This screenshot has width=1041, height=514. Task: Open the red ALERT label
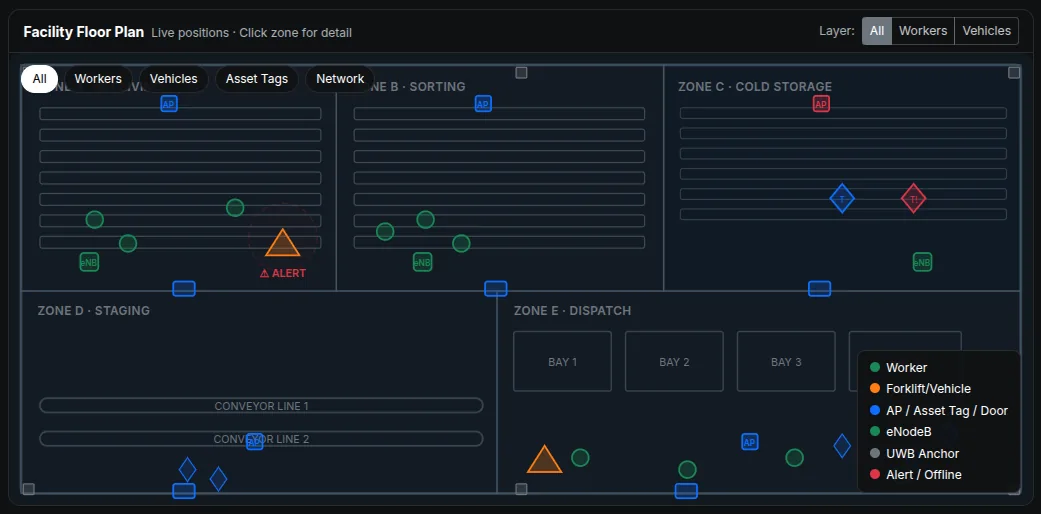[283, 273]
